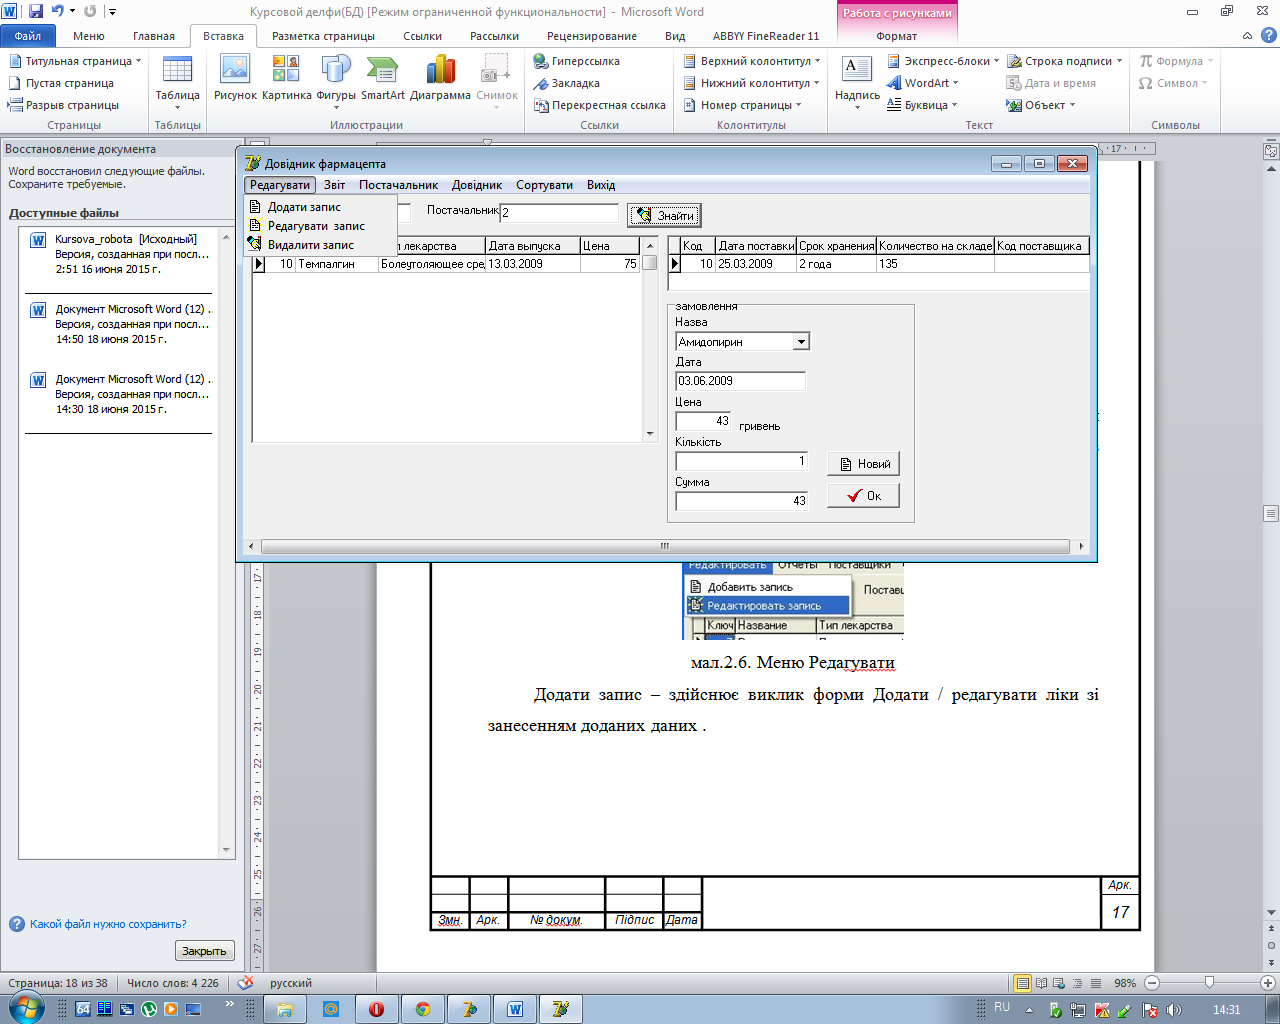Image resolution: width=1280 pixels, height=1024 pixels.
Task: Click the Кількість quantity field
Action: [x=742, y=461]
